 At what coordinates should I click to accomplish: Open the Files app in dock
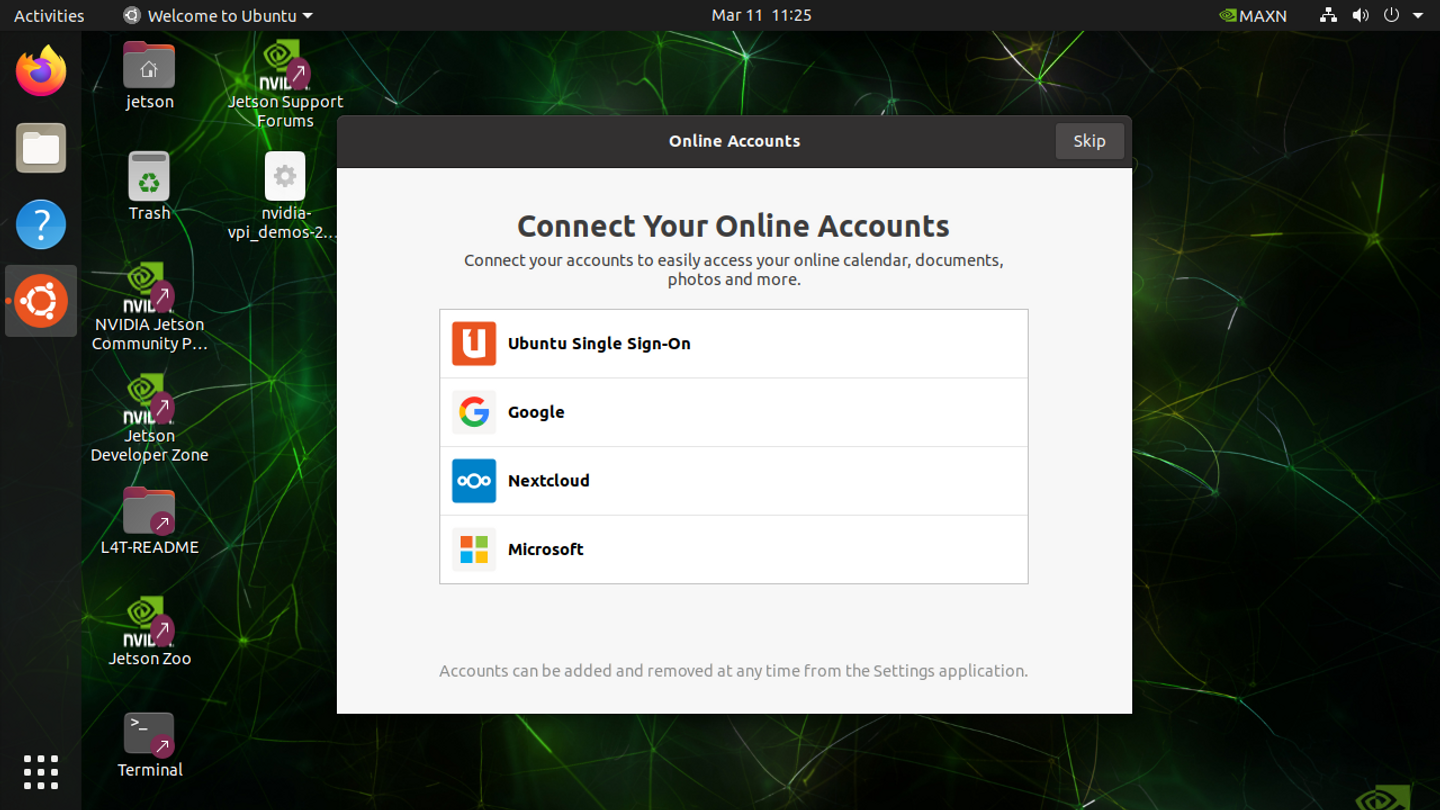[x=41, y=149]
